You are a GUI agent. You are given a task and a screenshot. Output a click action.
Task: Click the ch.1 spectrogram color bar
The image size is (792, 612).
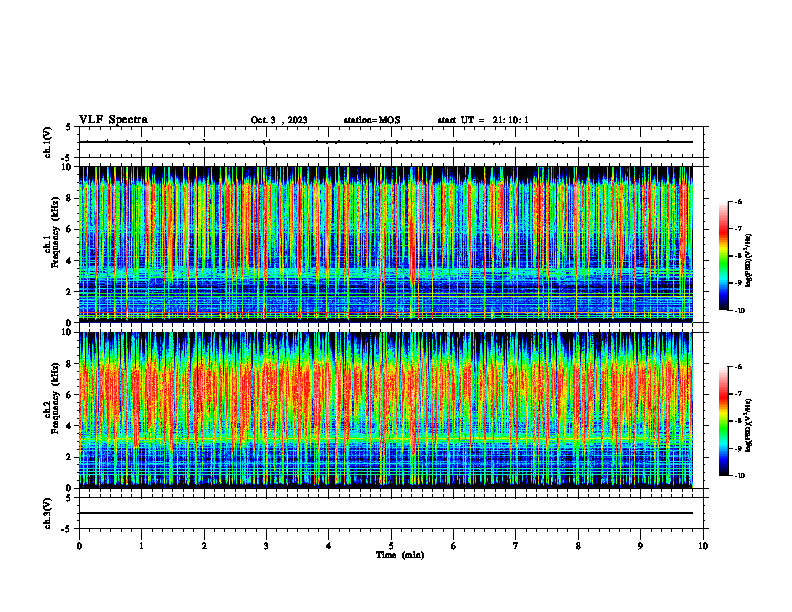tap(723, 256)
